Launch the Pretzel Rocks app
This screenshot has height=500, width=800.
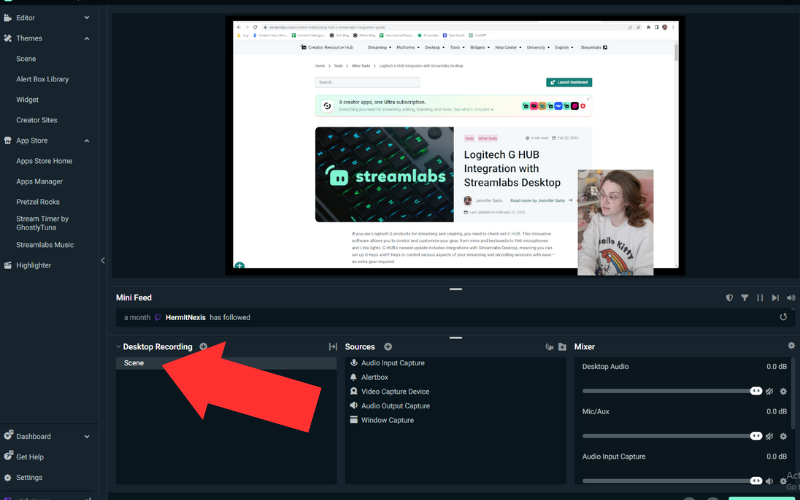pyautogui.click(x=38, y=202)
